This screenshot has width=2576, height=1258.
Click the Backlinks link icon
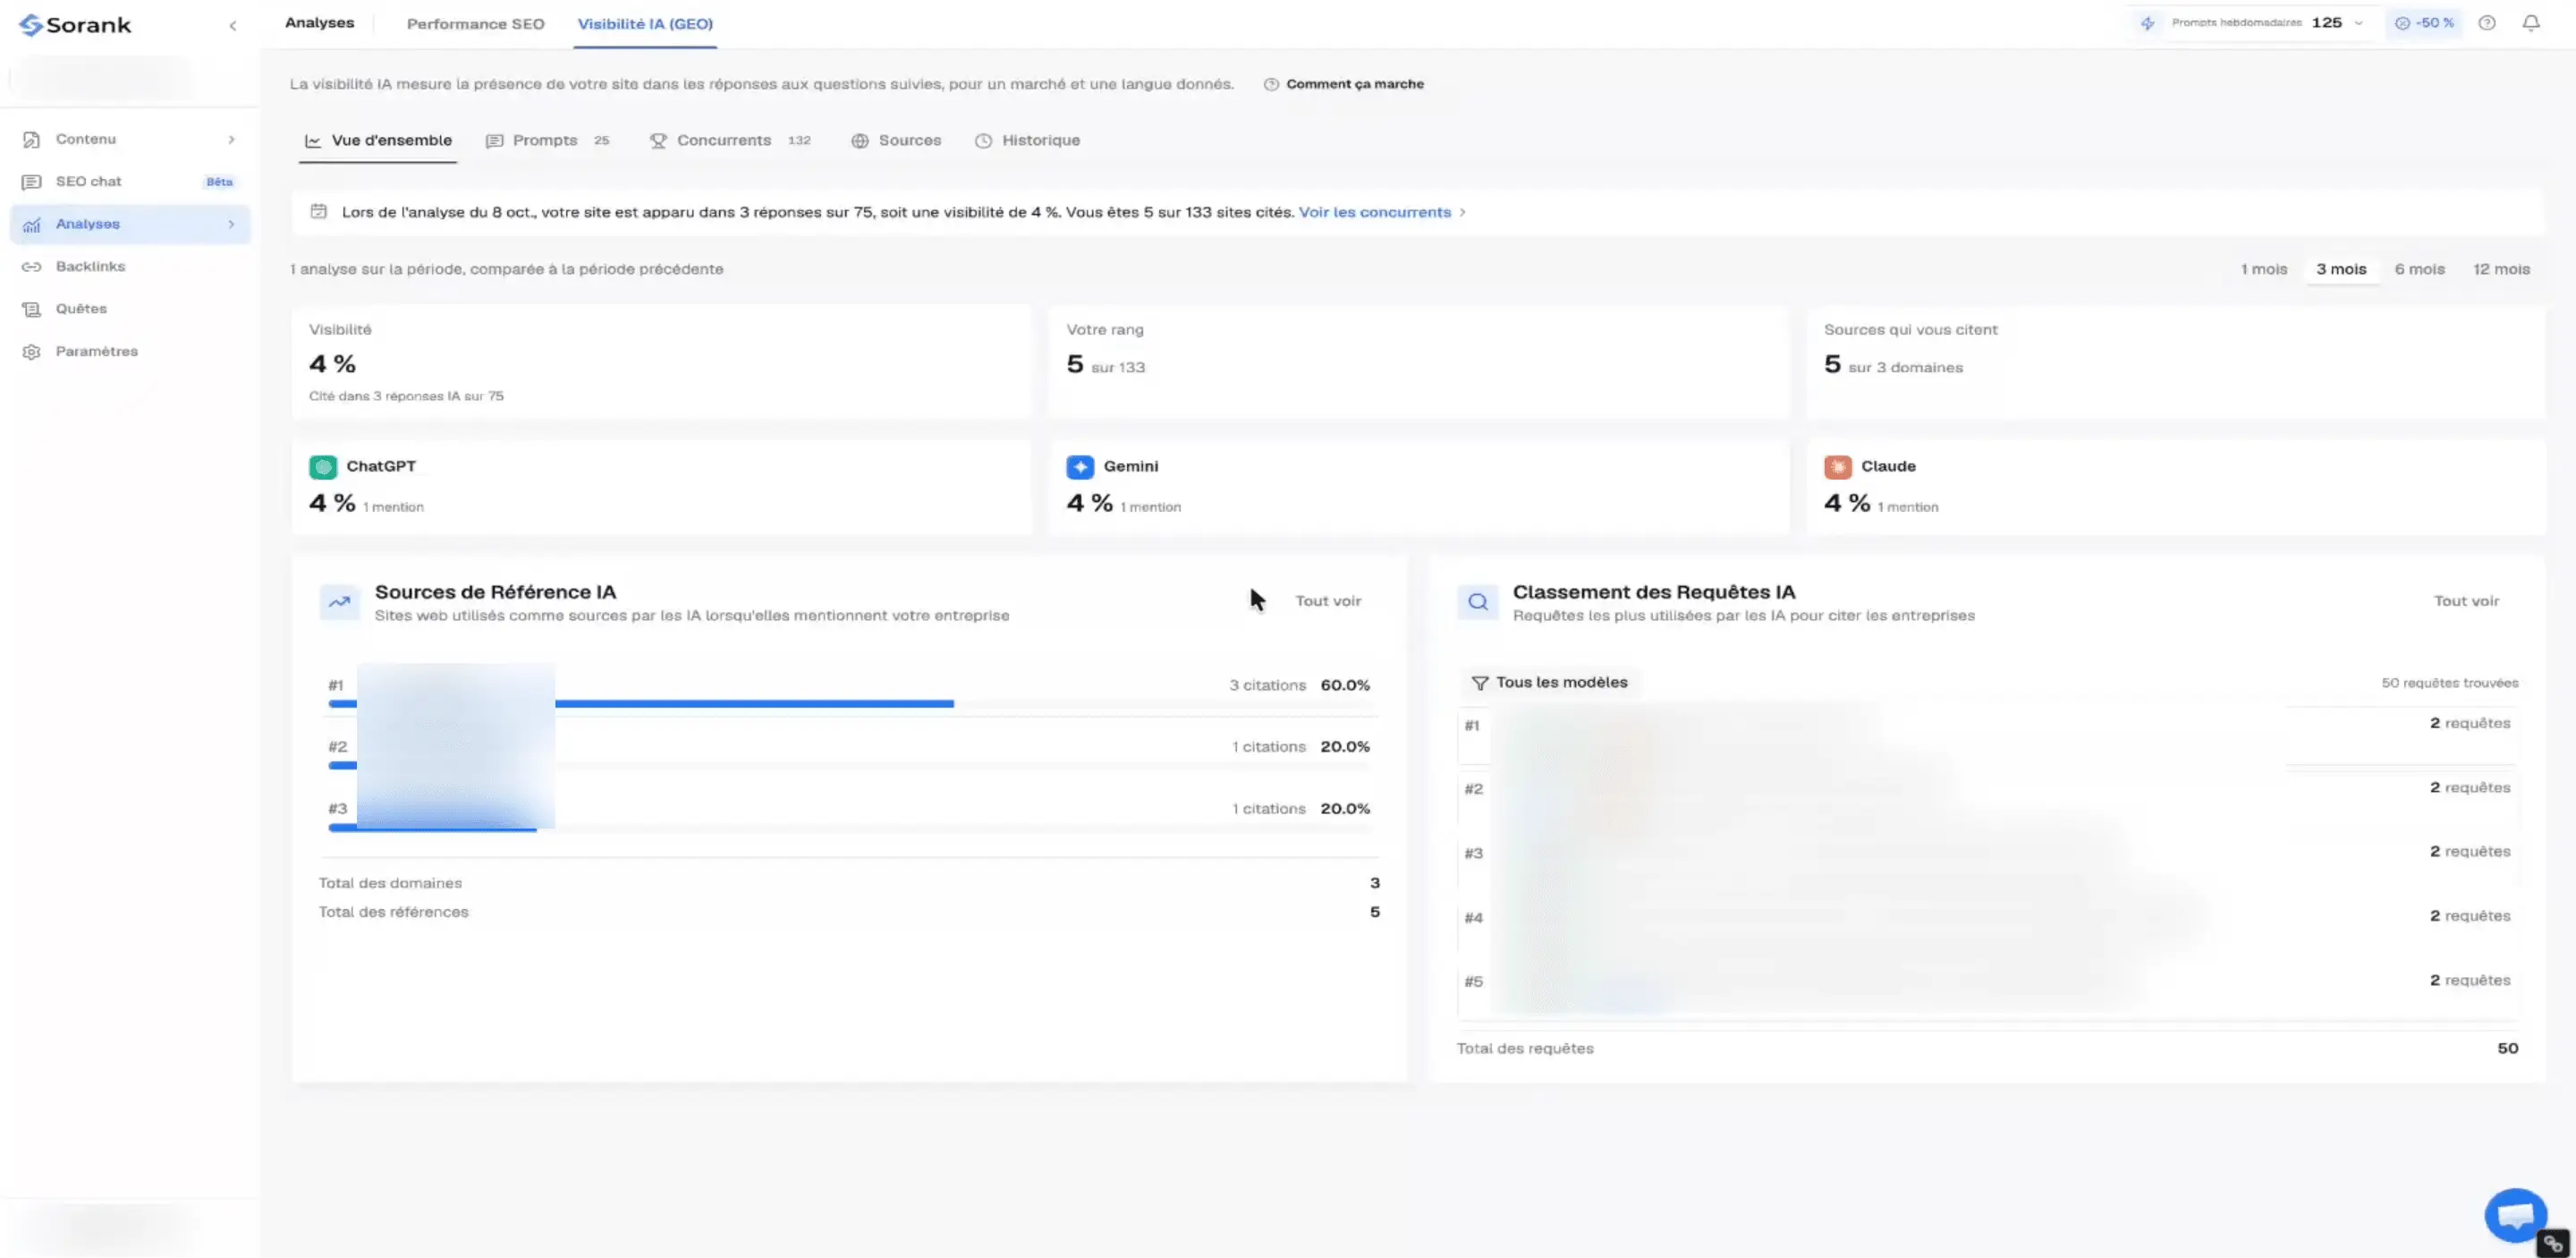coord(32,267)
